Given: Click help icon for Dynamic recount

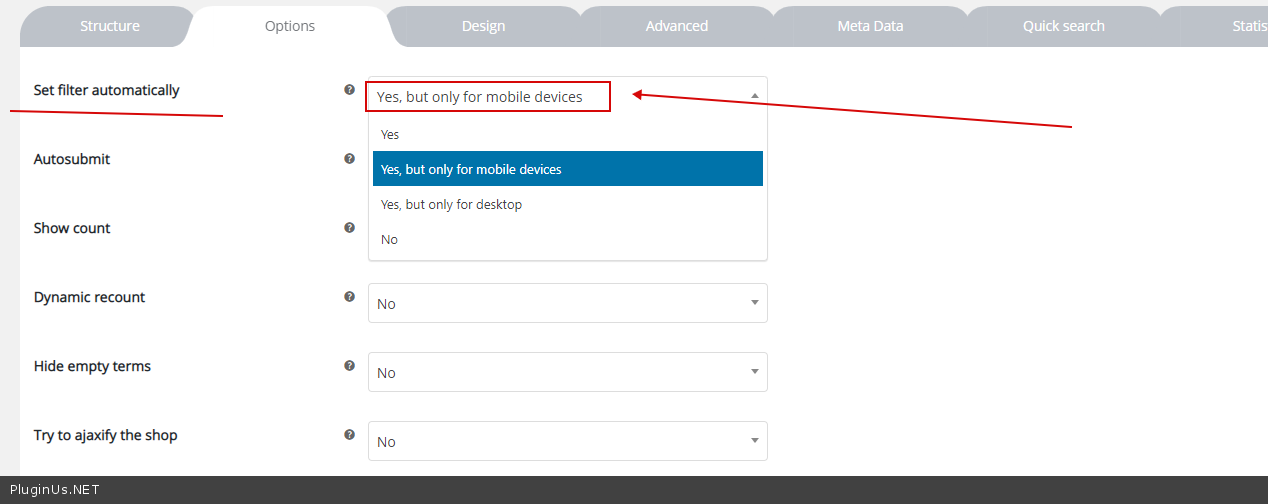Looking at the screenshot, I should 349,297.
